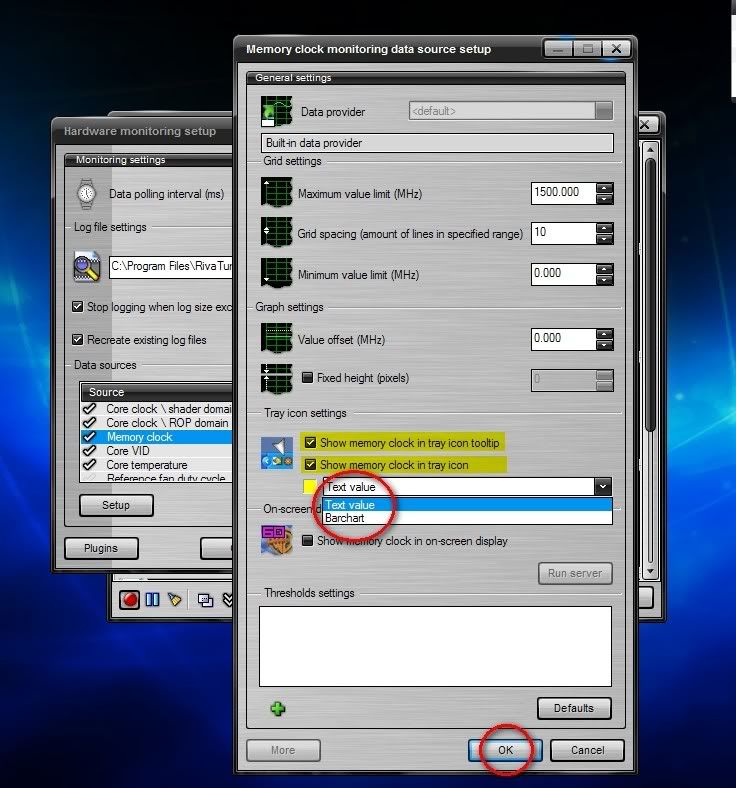Image resolution: width=736 pixels, height=788 pixels.
Task: Click the log file browse magnifier icon
Action: [87, 267]
